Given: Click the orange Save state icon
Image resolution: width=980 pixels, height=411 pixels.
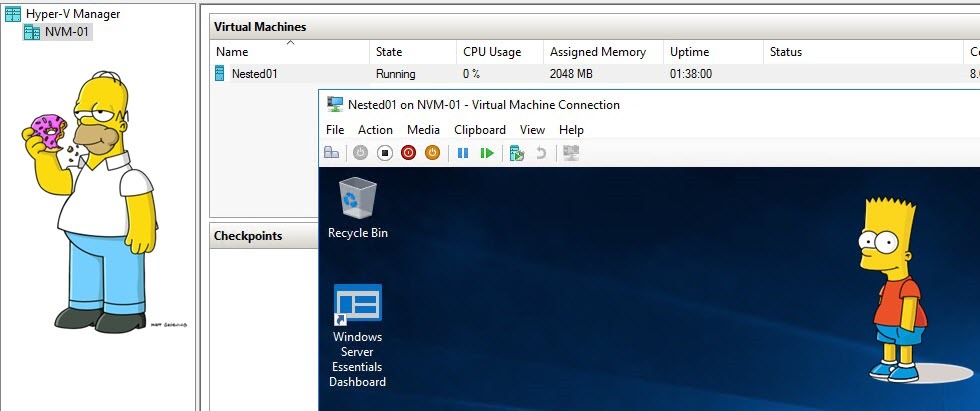Looking at the screenshot, I should click(x=432, y=153).
